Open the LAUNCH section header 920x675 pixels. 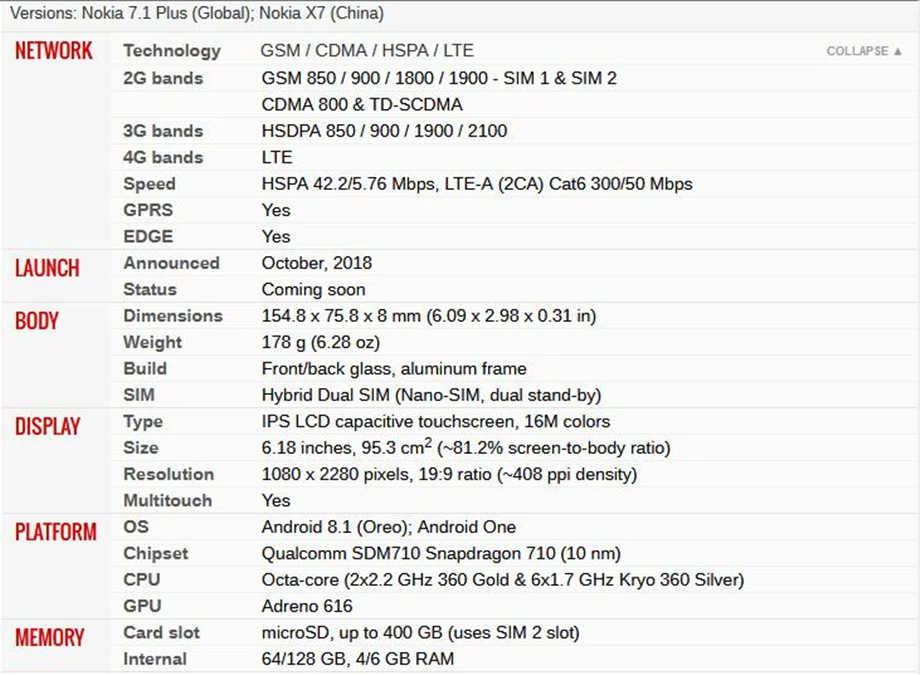[x=47, y=268]
